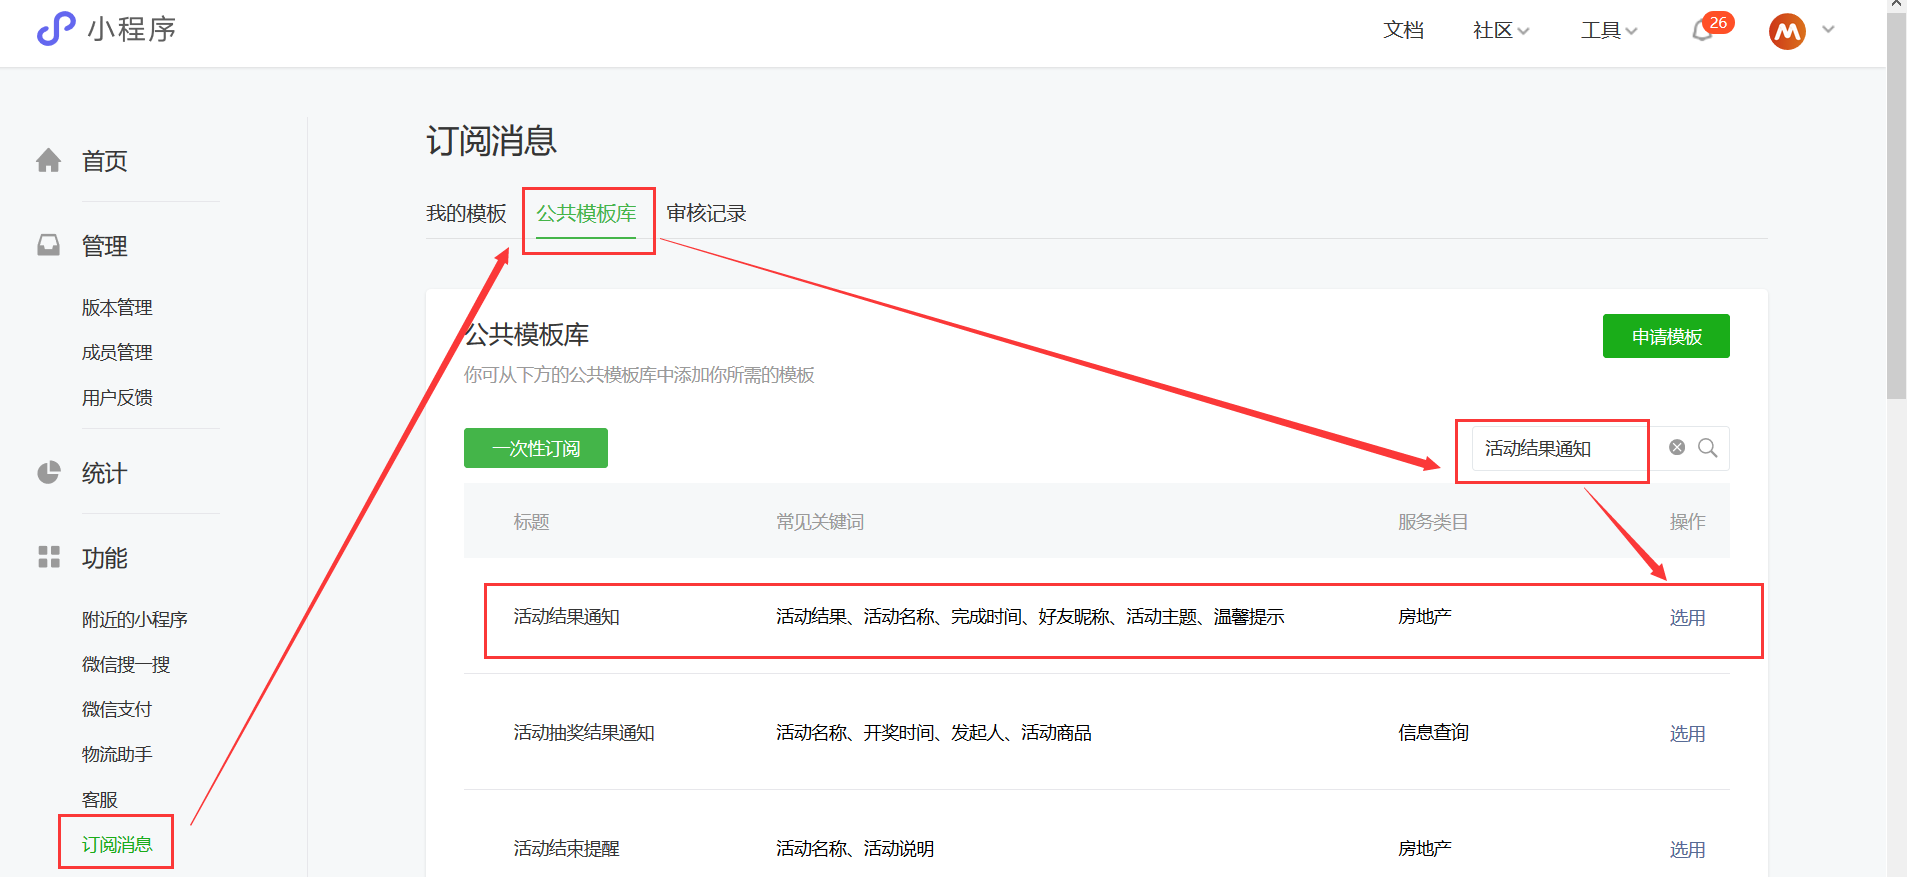Open 订阅消息 in the sidebar
The width and height of the screenshot is (1907, 877).
point(117,844)
